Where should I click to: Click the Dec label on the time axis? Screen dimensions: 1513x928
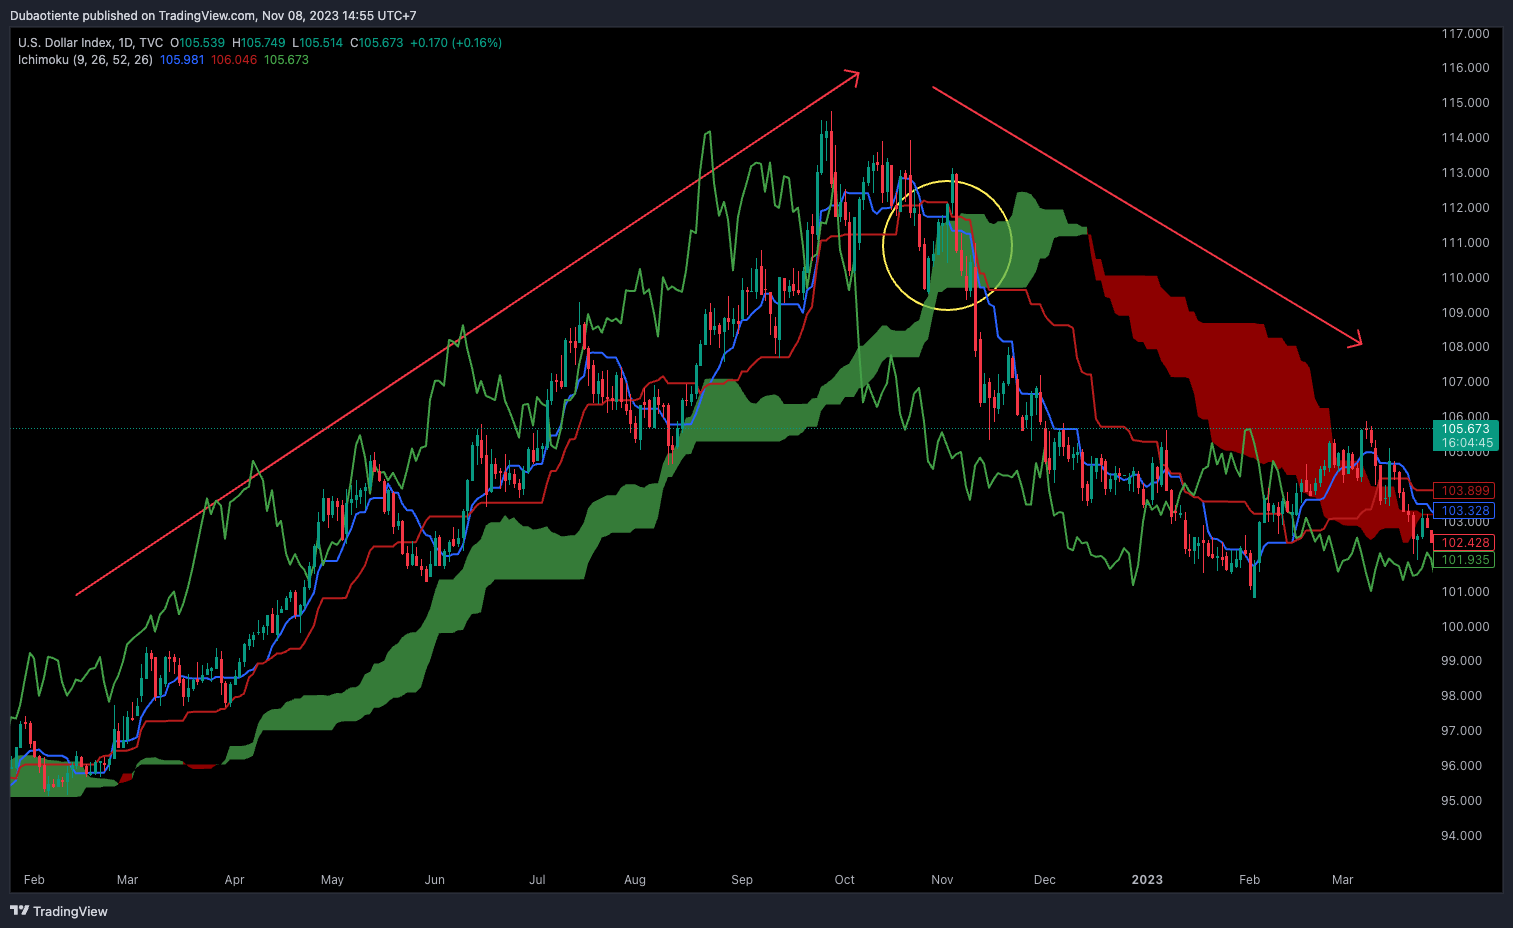tap(1045, 880)
